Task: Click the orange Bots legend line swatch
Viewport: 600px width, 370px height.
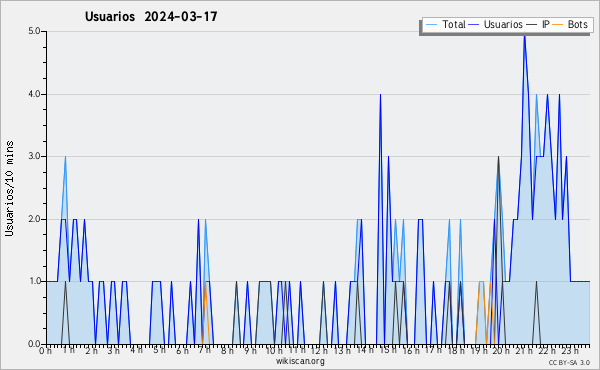Action: click(x=558, y=25)
